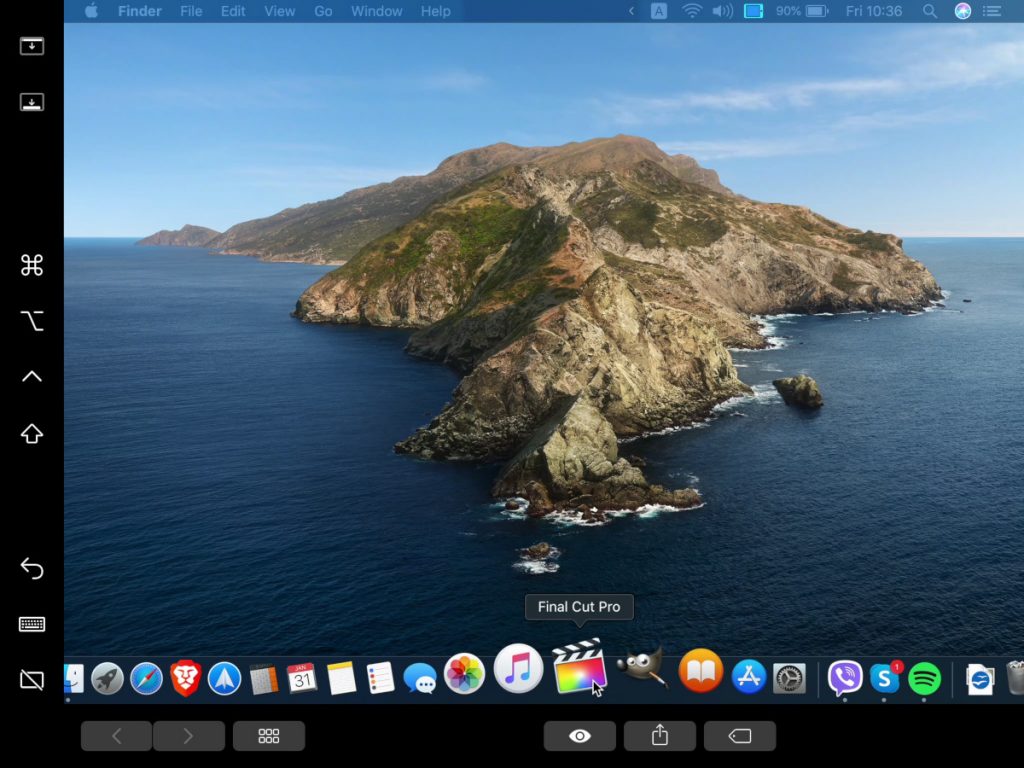The width and height of the screenshot is (1024, 768).
Task: Open the File menu
Action: click(191, 11)
